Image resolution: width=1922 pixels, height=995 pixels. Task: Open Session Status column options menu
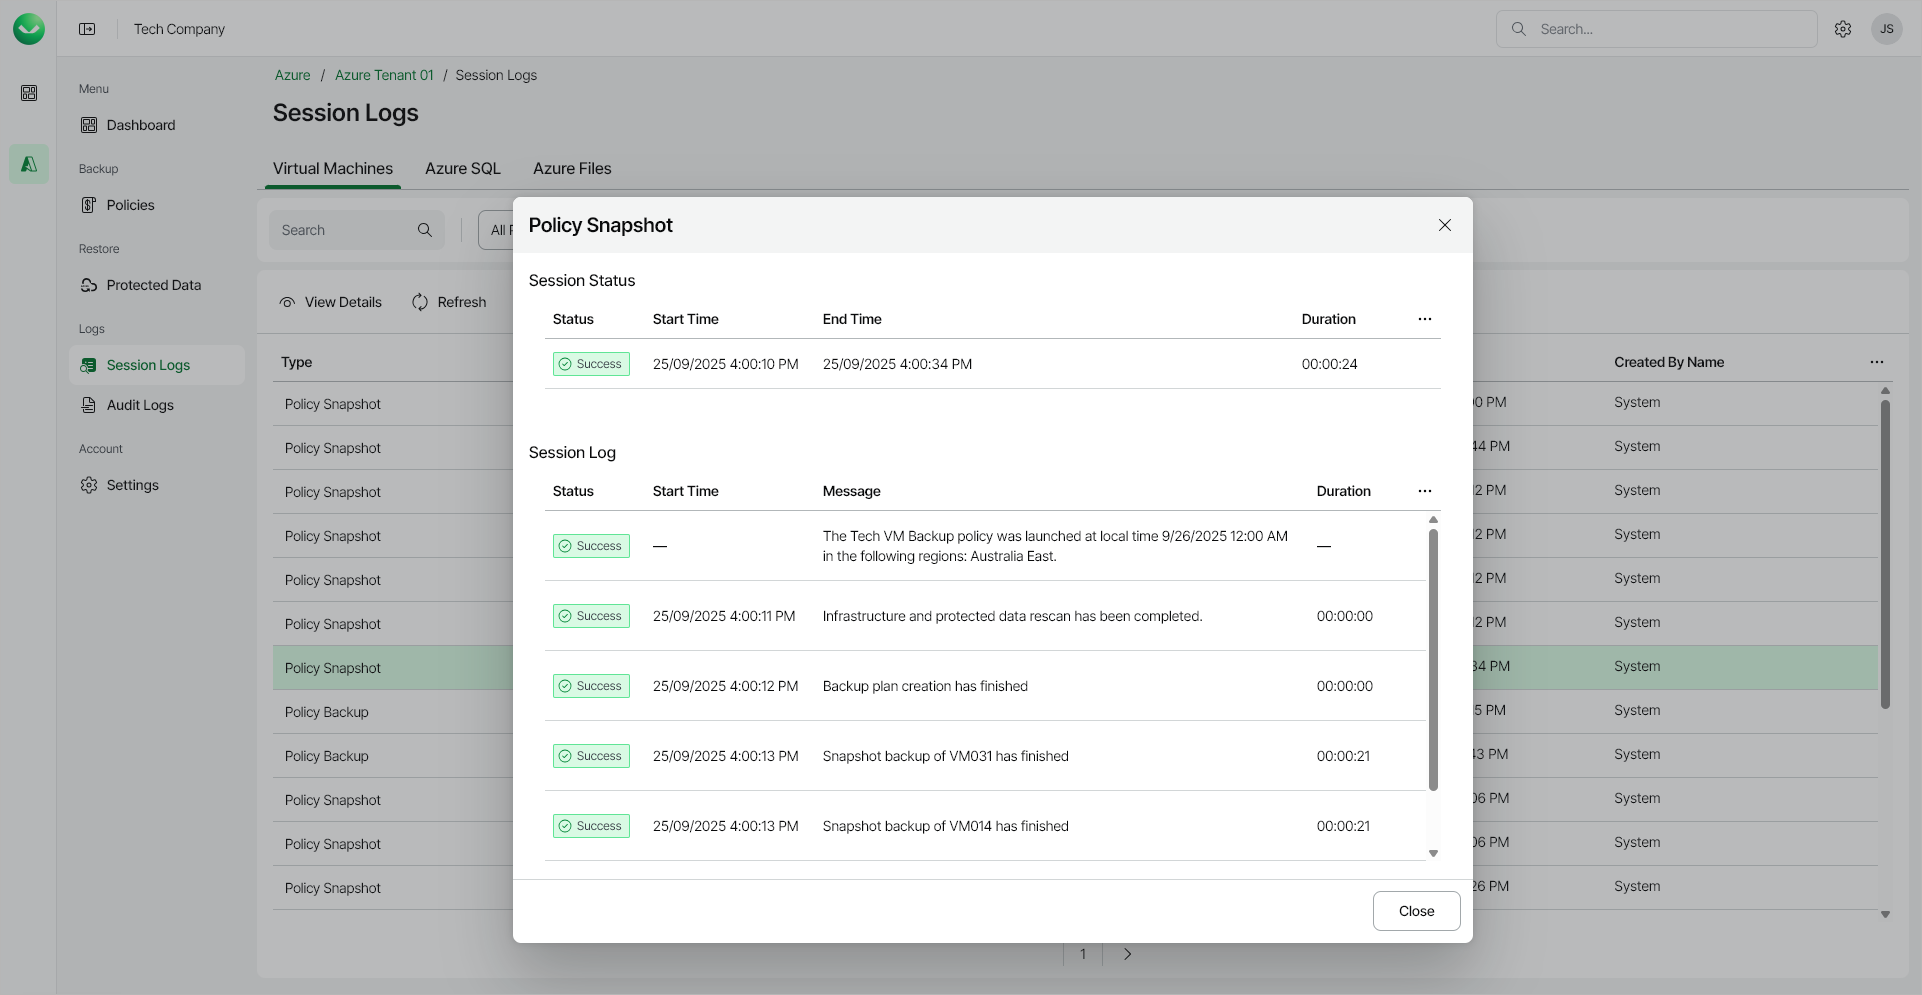pos(1424,319)
